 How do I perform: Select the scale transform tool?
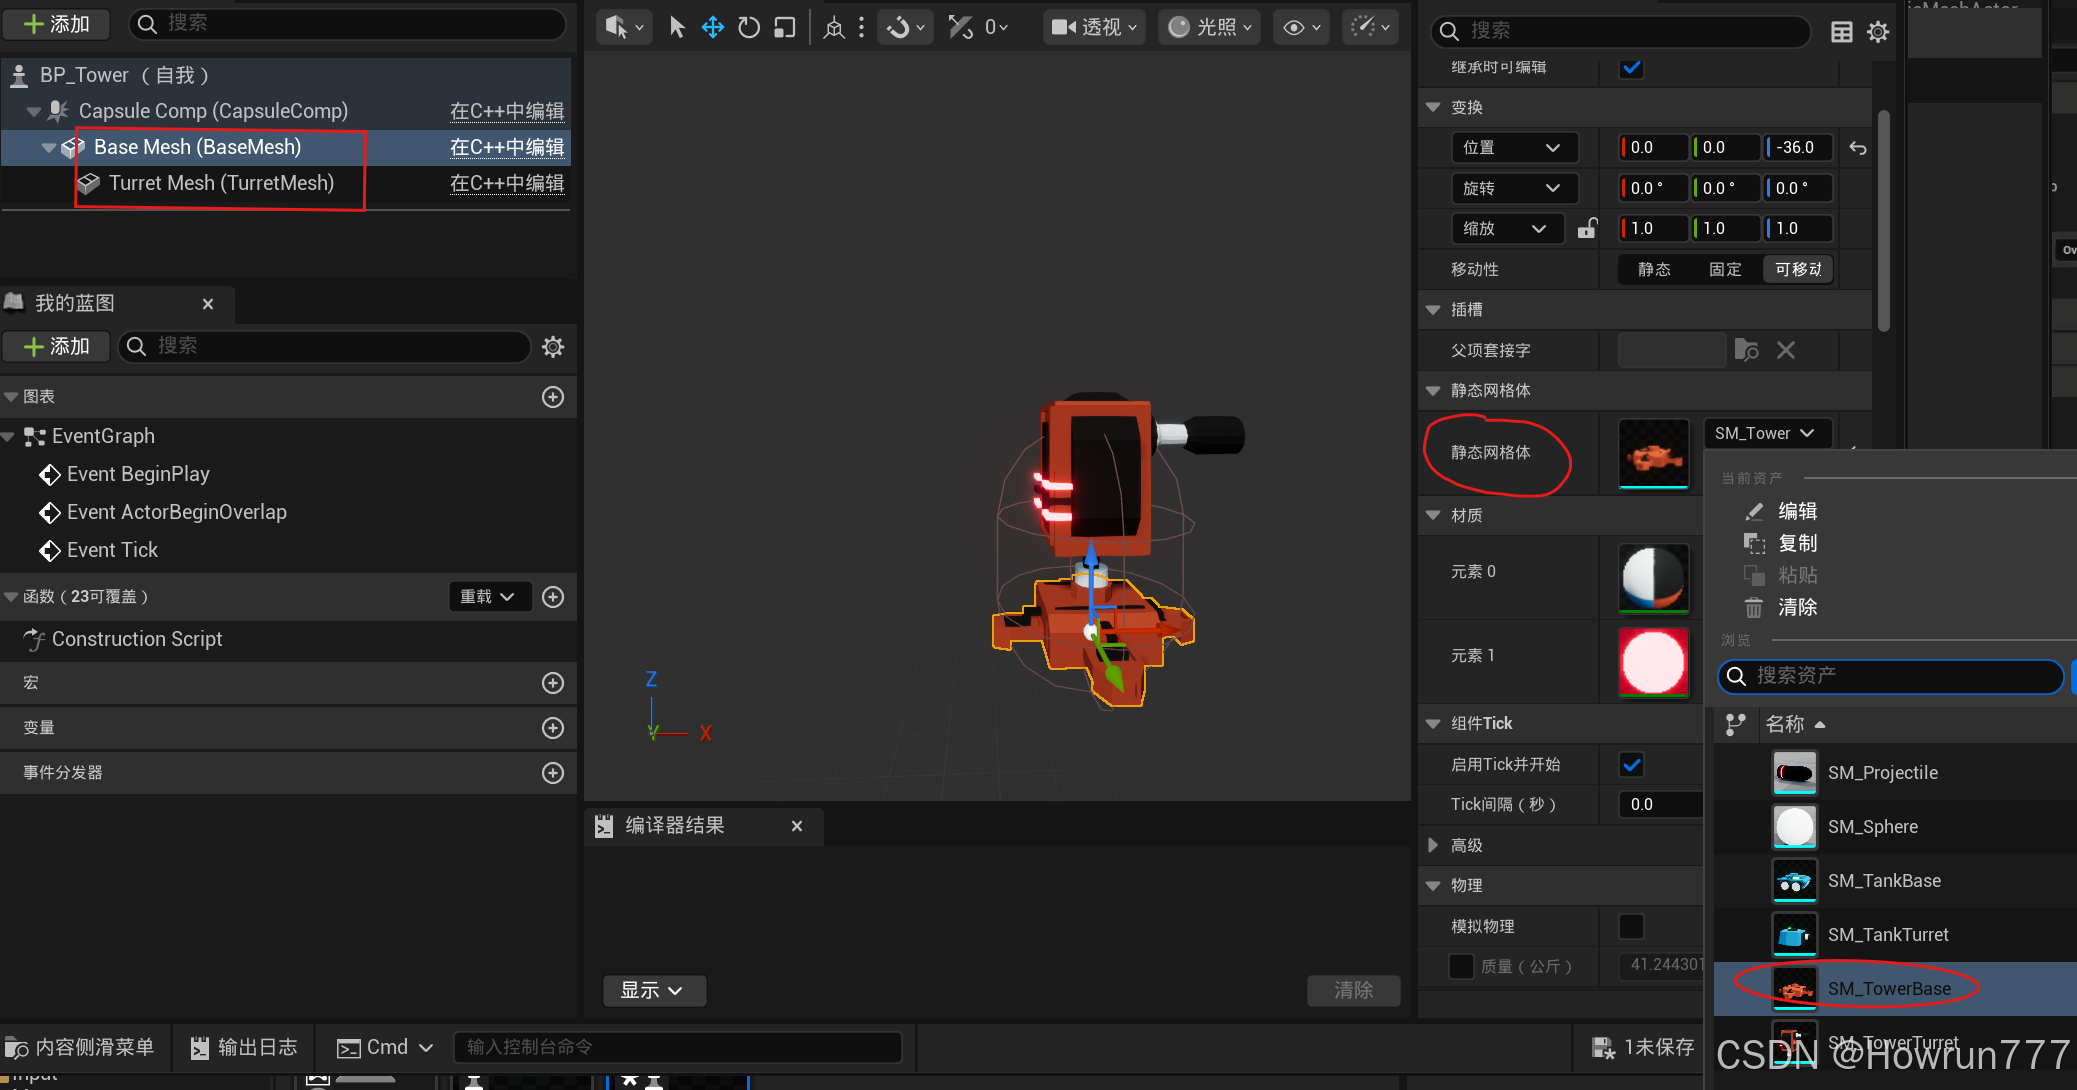(785, 27)
